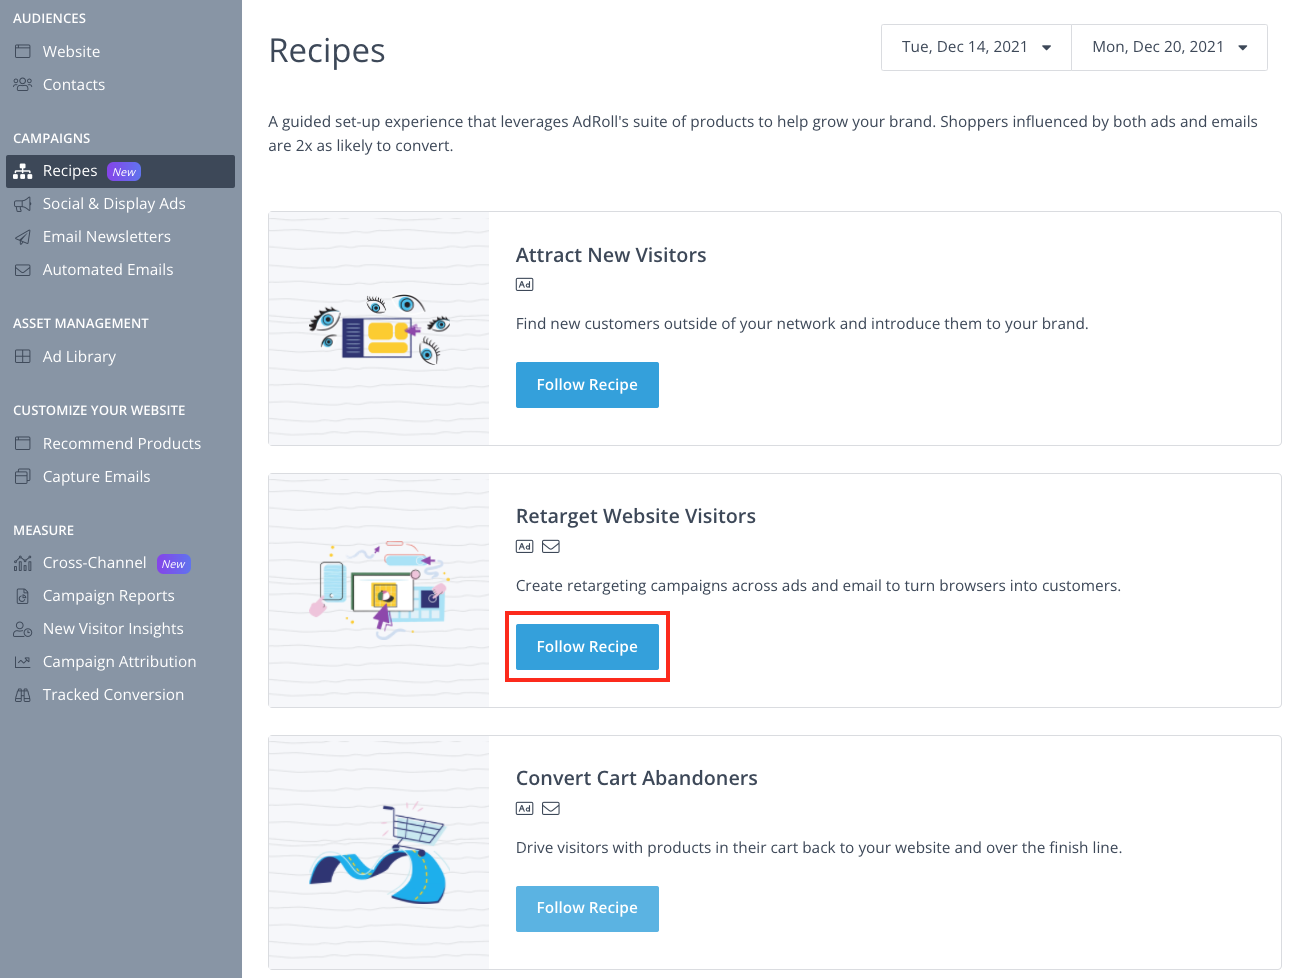
Task: Follow the Convert Cart Abandoners recipe
Action: tap(587, 908)
